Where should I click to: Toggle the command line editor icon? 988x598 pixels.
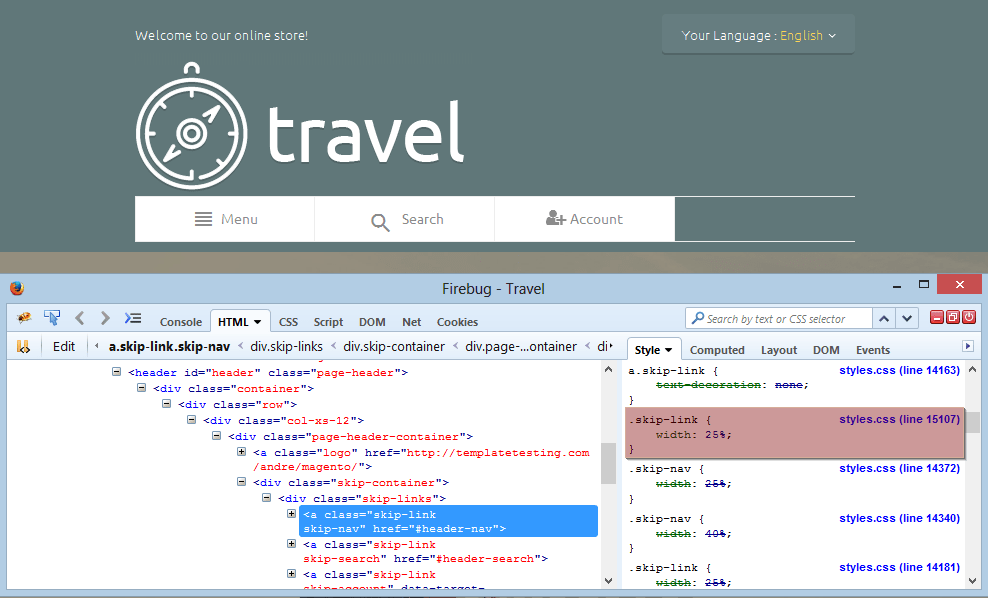click(132, 317)
